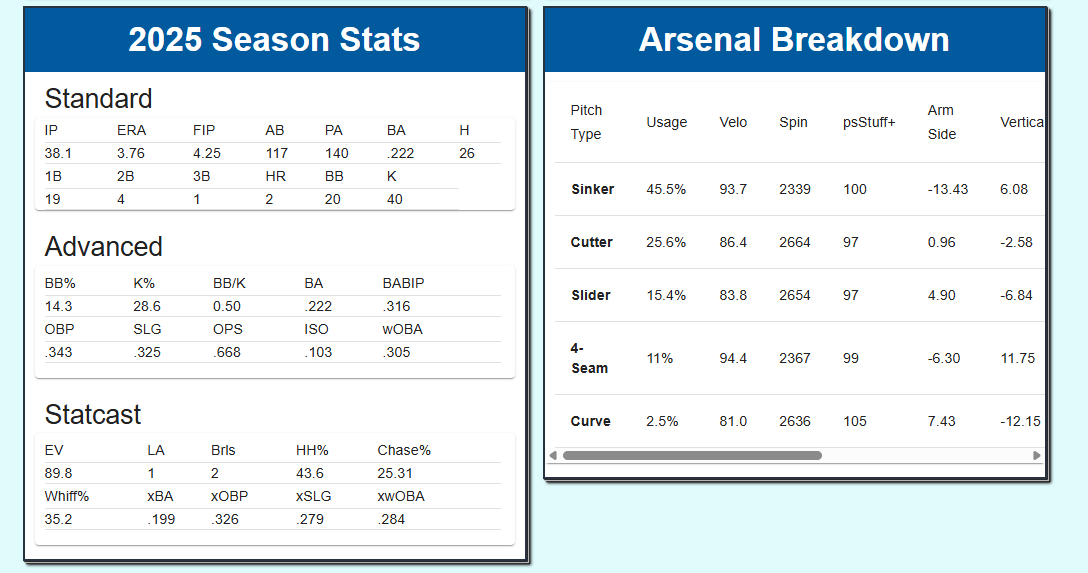Click the 2025 Season Stats header
Screen dimensions: 1088x573
(274, 40)
